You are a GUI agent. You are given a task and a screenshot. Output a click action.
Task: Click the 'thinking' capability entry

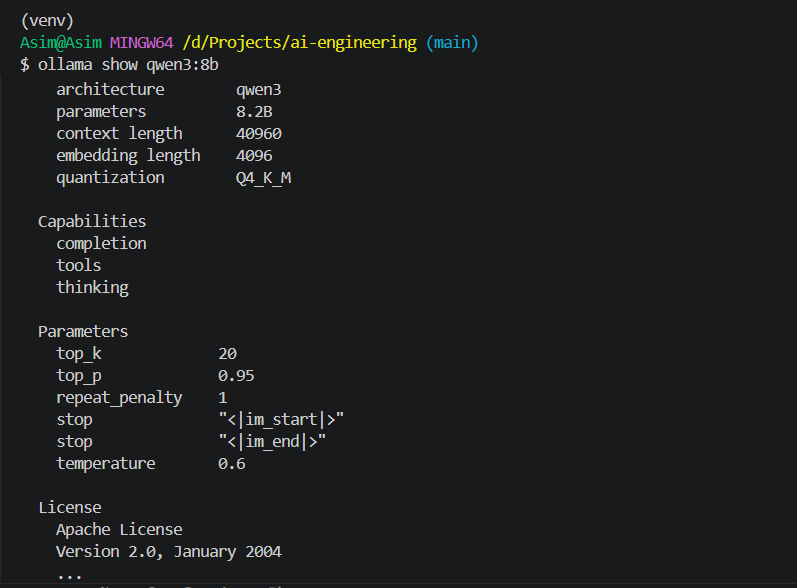coord(93,288)
